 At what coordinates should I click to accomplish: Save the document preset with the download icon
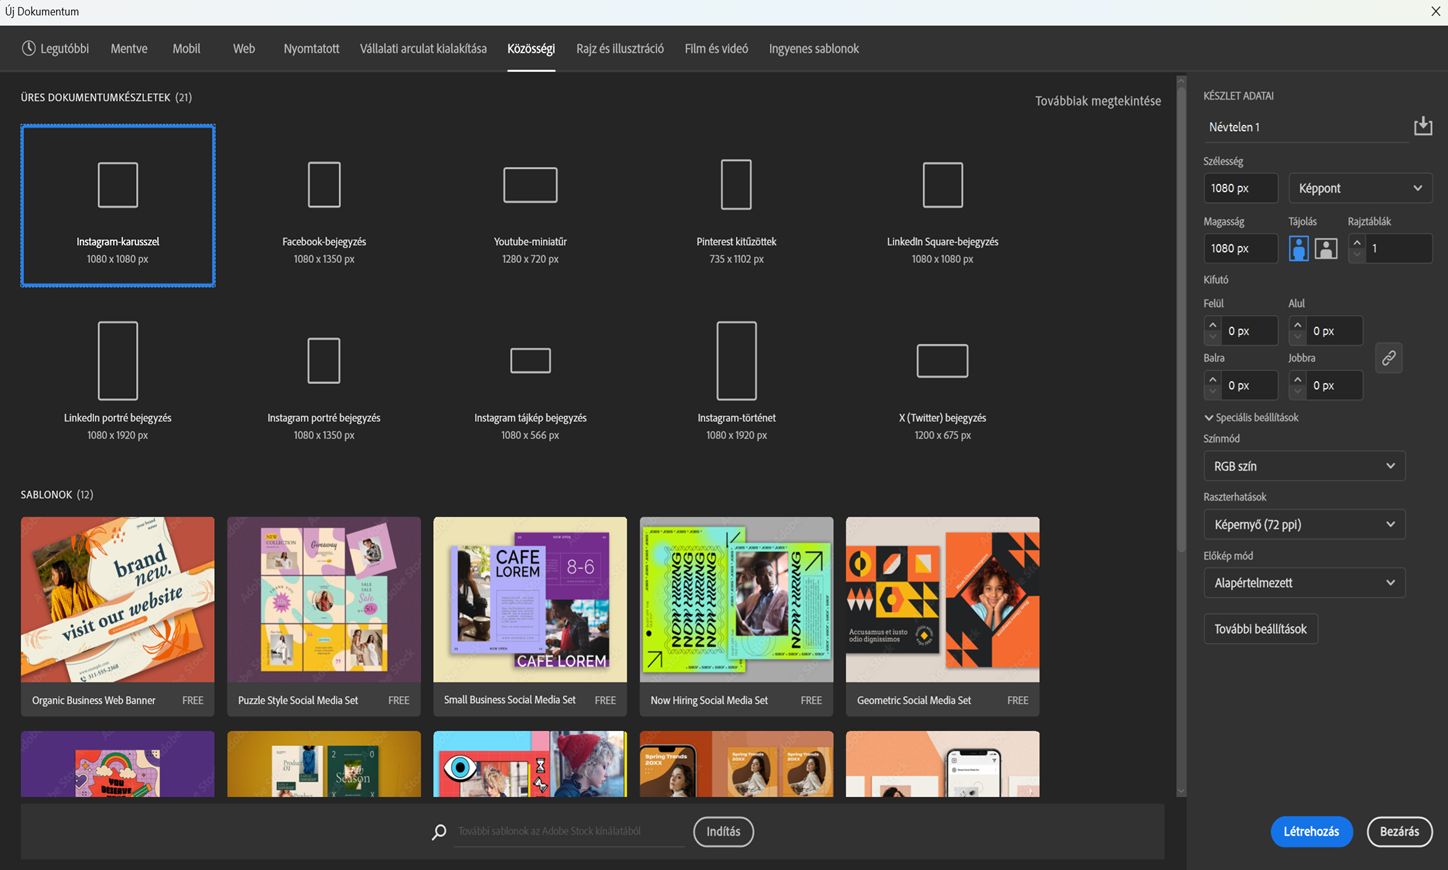pos(1422,127)
